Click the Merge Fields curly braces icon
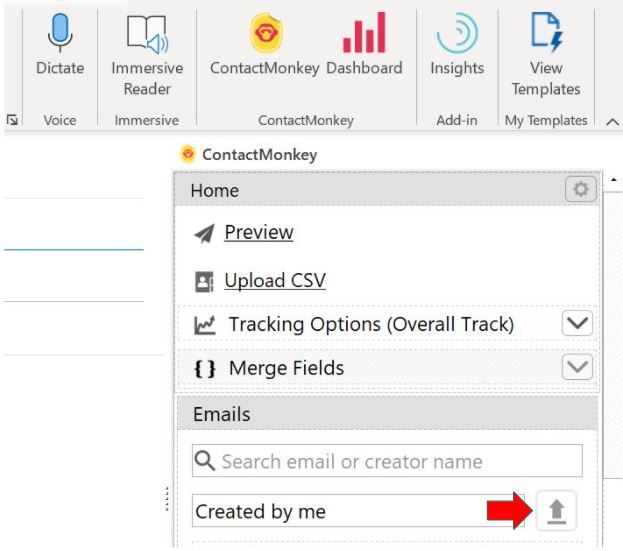 (205, 369)
